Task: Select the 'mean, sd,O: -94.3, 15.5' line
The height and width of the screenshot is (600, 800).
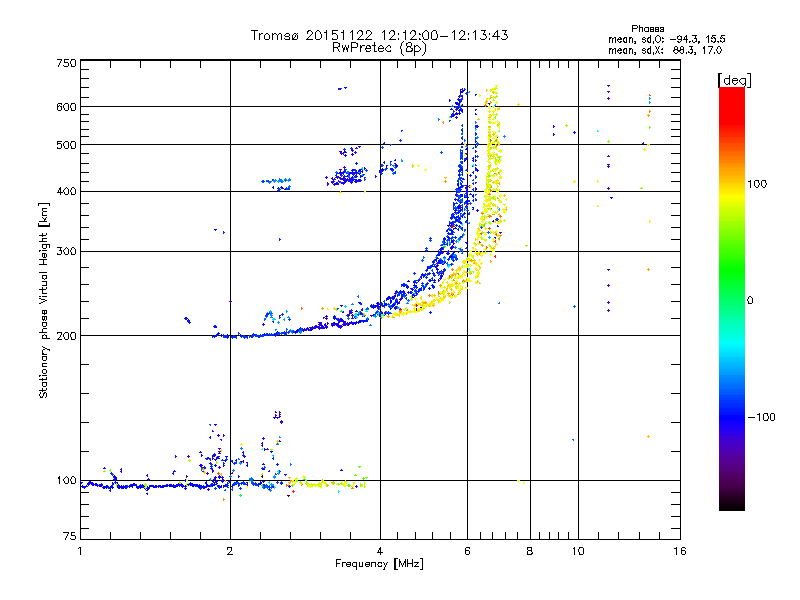Action: (x=666, y=39)
